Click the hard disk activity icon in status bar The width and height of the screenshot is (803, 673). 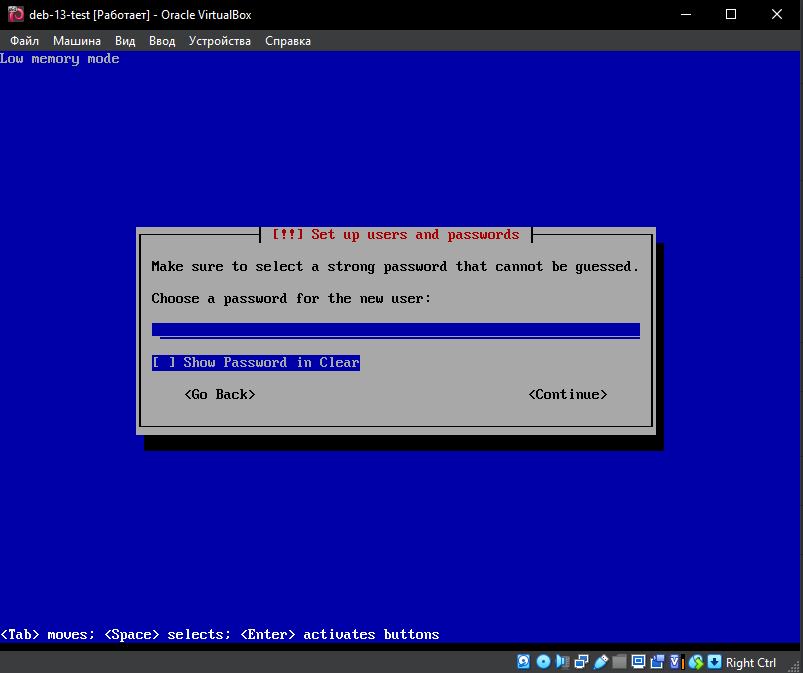pos(523,662)
